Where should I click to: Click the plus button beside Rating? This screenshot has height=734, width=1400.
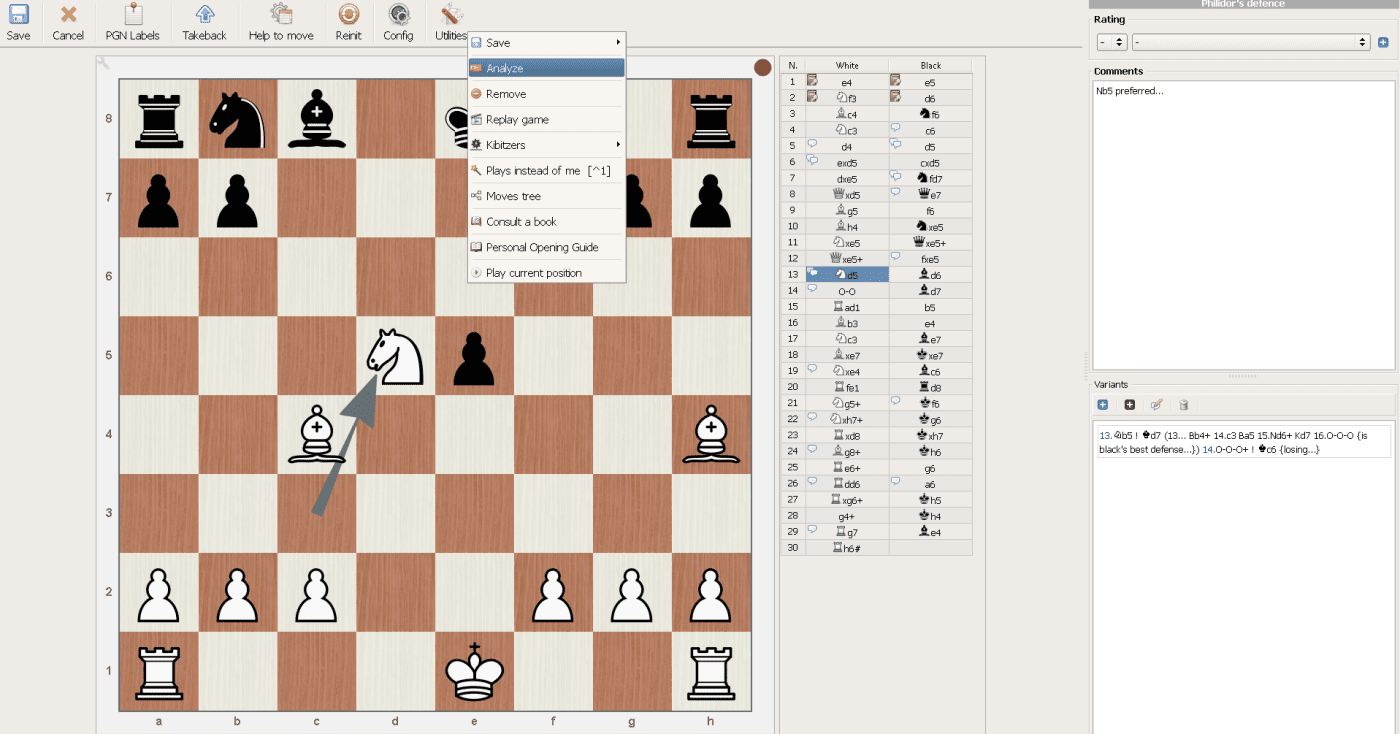pyautogui.click(x=1383, y=42)
